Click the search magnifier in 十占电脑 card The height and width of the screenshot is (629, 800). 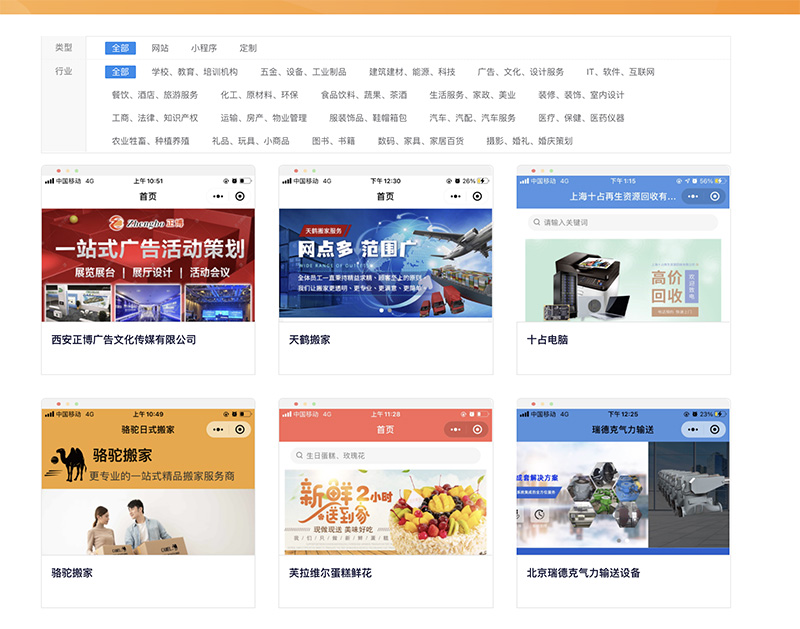point(537,222)
